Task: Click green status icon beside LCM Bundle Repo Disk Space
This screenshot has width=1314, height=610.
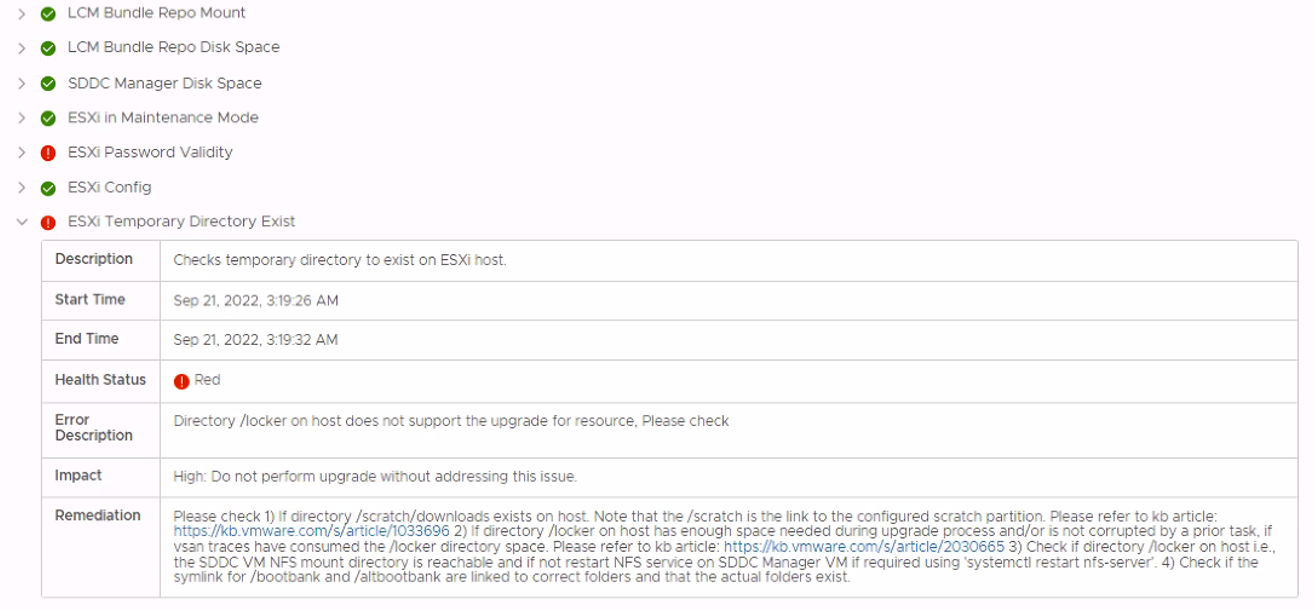Action: (48, 48)
